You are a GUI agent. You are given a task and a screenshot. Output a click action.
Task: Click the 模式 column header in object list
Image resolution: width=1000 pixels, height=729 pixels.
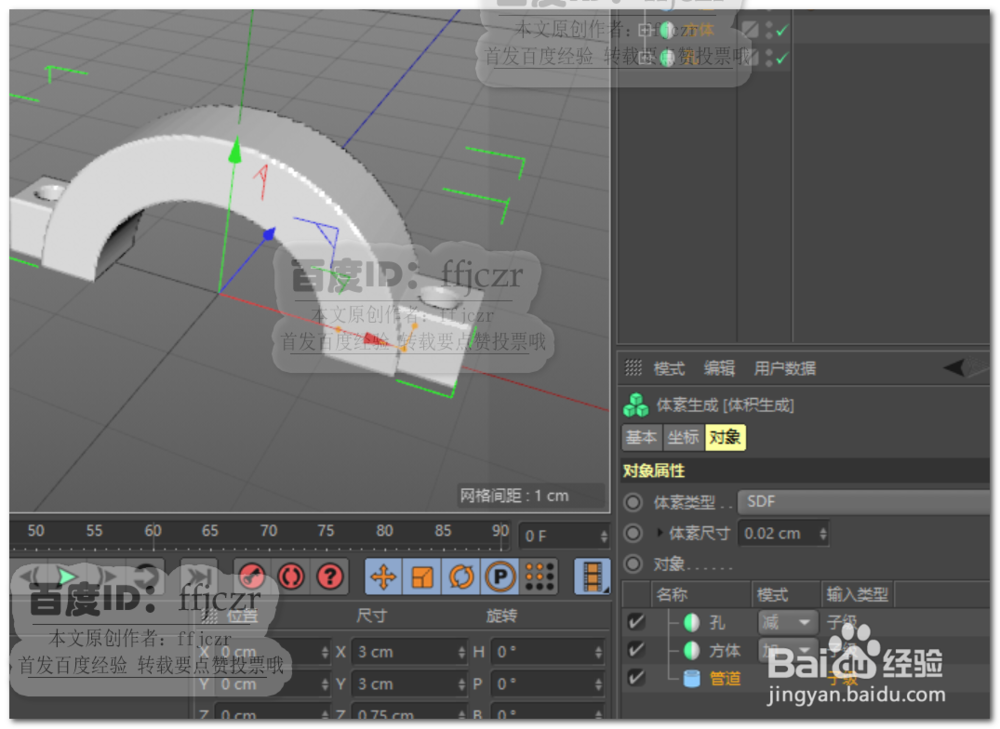point(787,594)
